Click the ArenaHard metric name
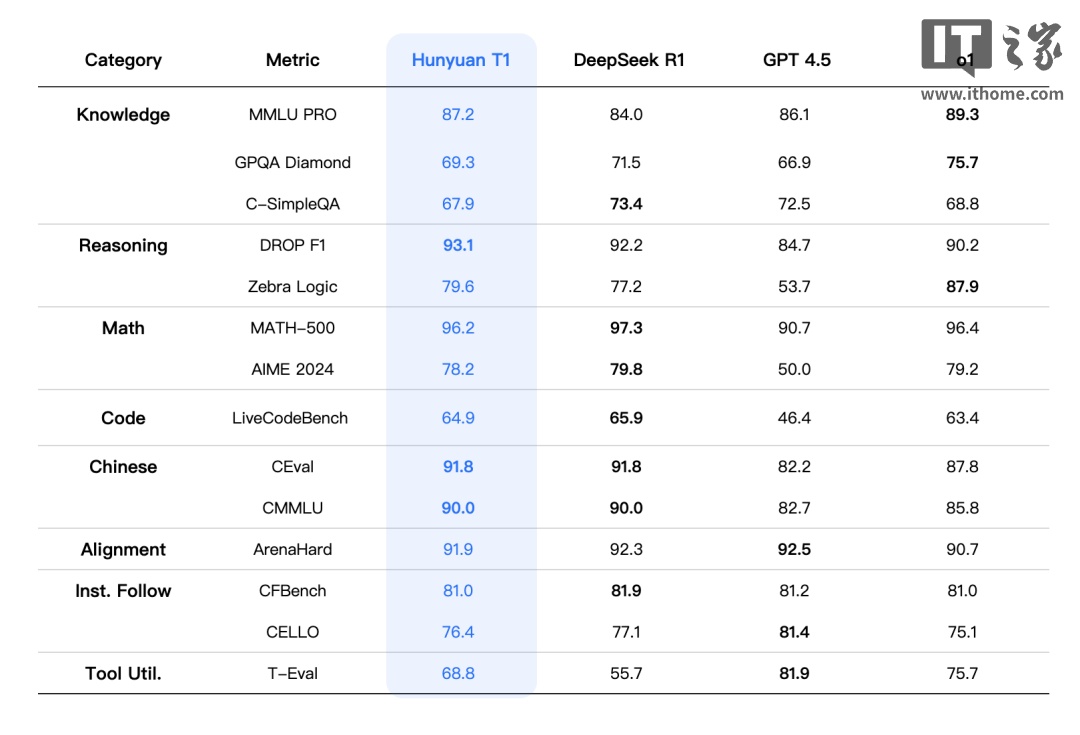 click(x=293, y=550)
